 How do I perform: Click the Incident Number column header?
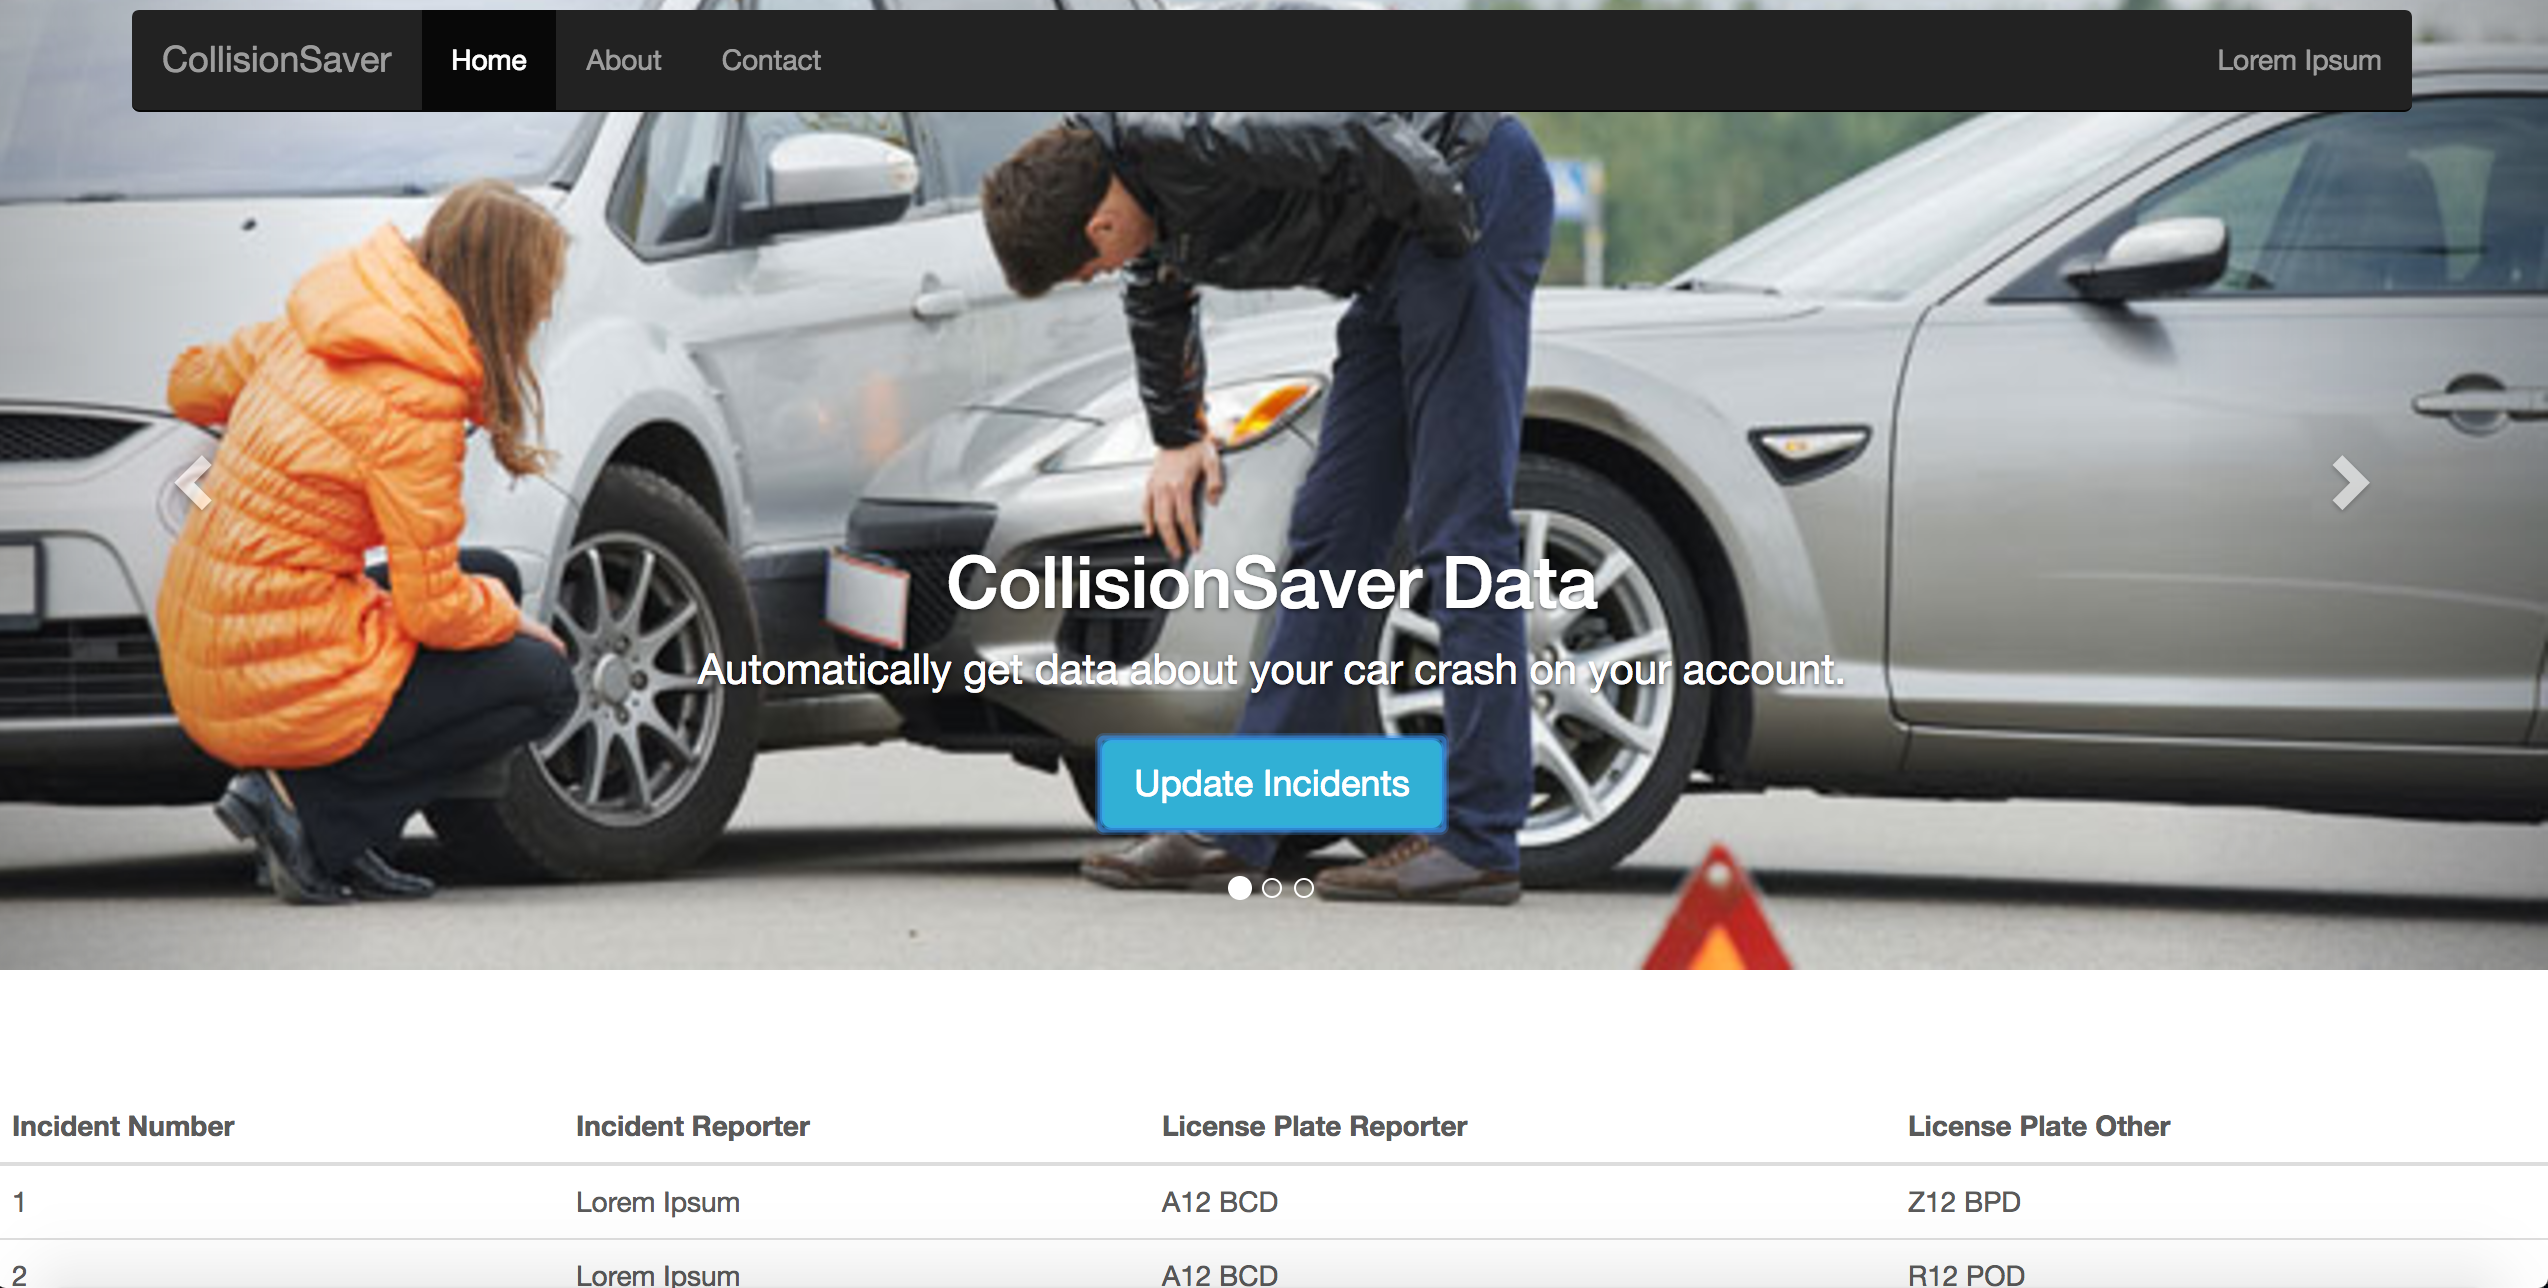(x=123, y=1126)
